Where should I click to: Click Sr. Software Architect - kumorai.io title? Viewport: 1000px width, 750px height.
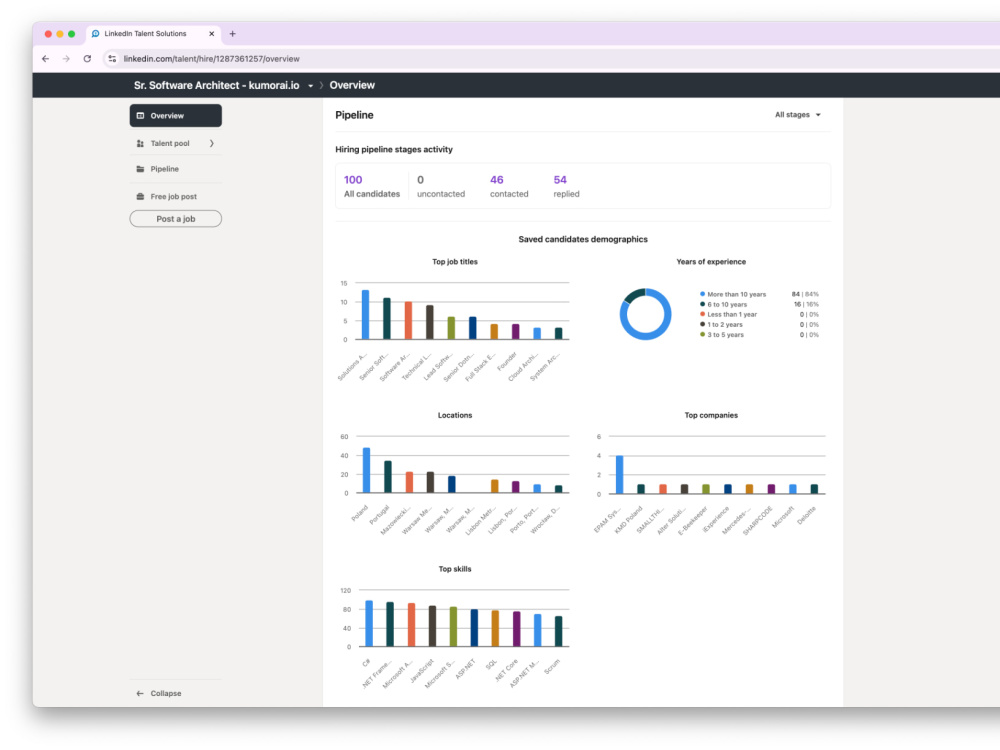tap(216, 85)
